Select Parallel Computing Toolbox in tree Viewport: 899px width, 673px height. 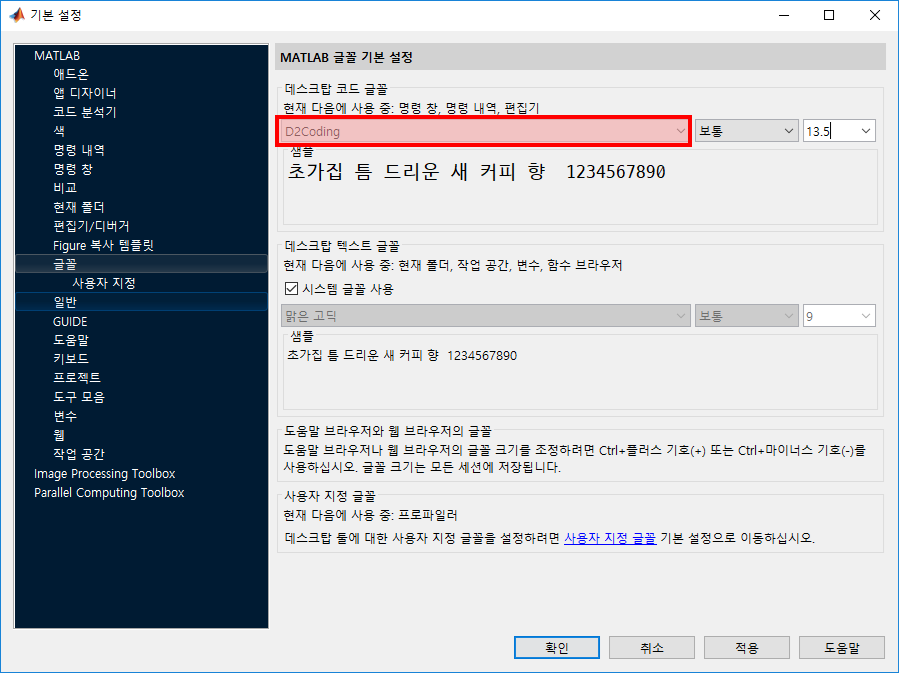(x=109, y=492)
